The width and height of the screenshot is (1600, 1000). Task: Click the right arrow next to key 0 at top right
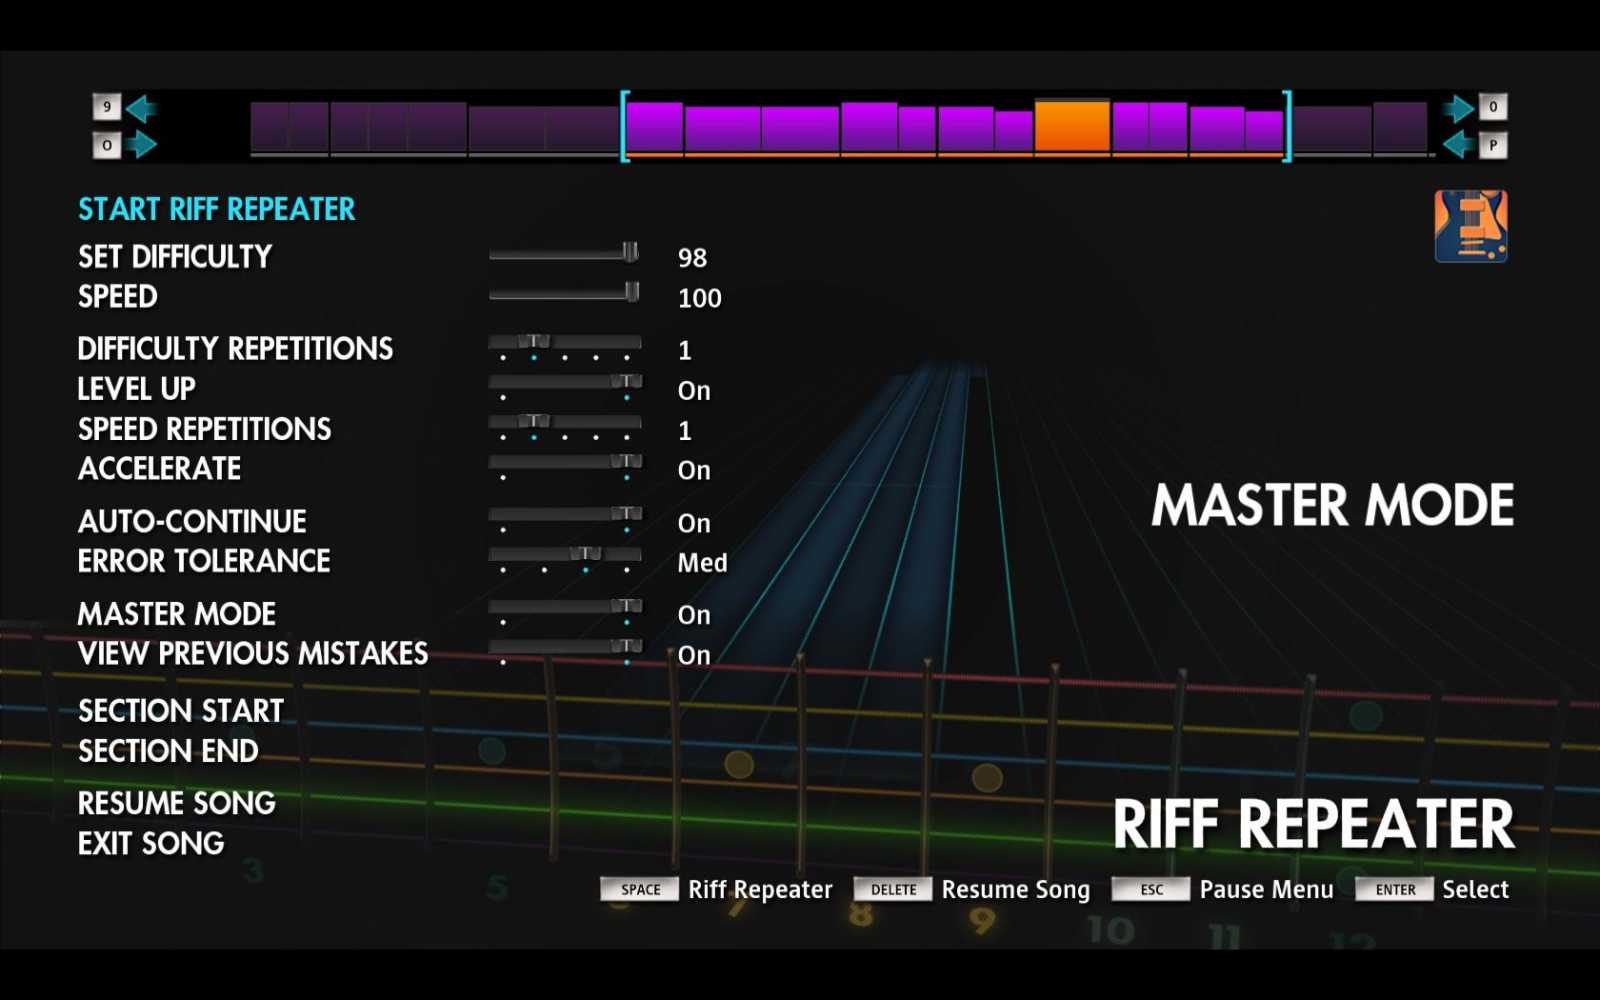[x=1459, y=107]
